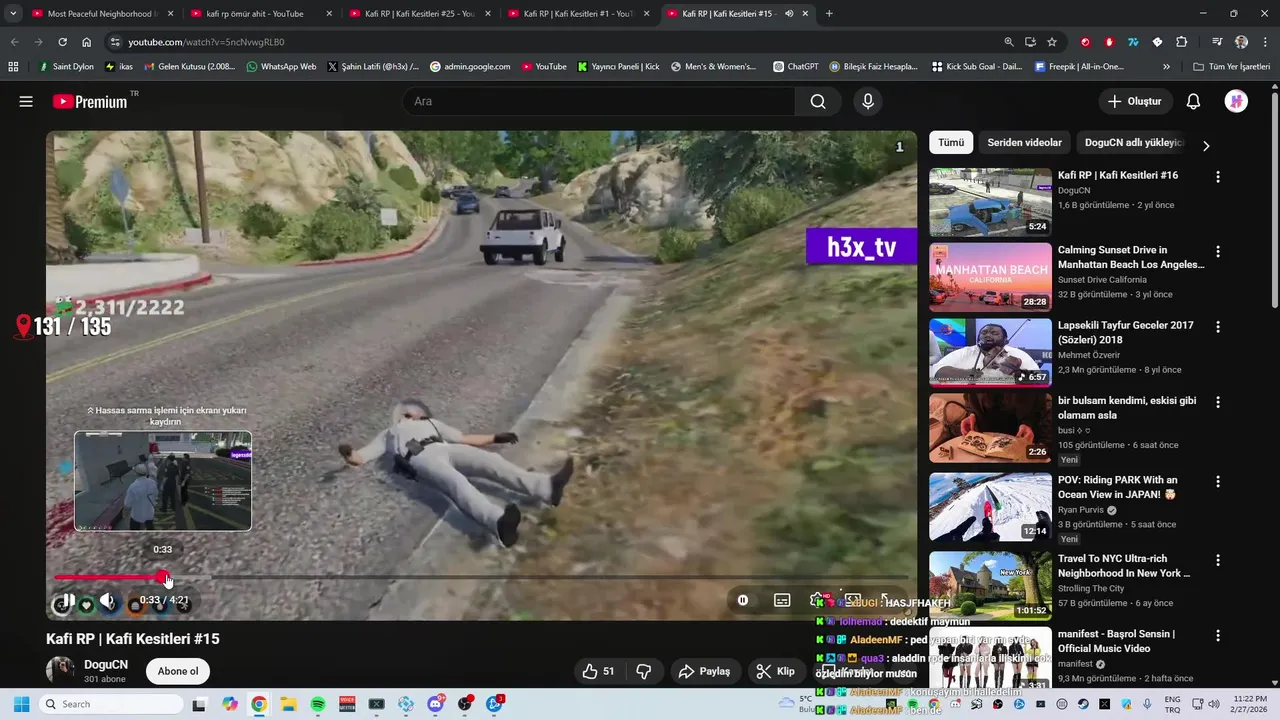Bookmark this page with the star
The height and width of the screenshot is (720, 1280).
click(x=1052, y=42)
